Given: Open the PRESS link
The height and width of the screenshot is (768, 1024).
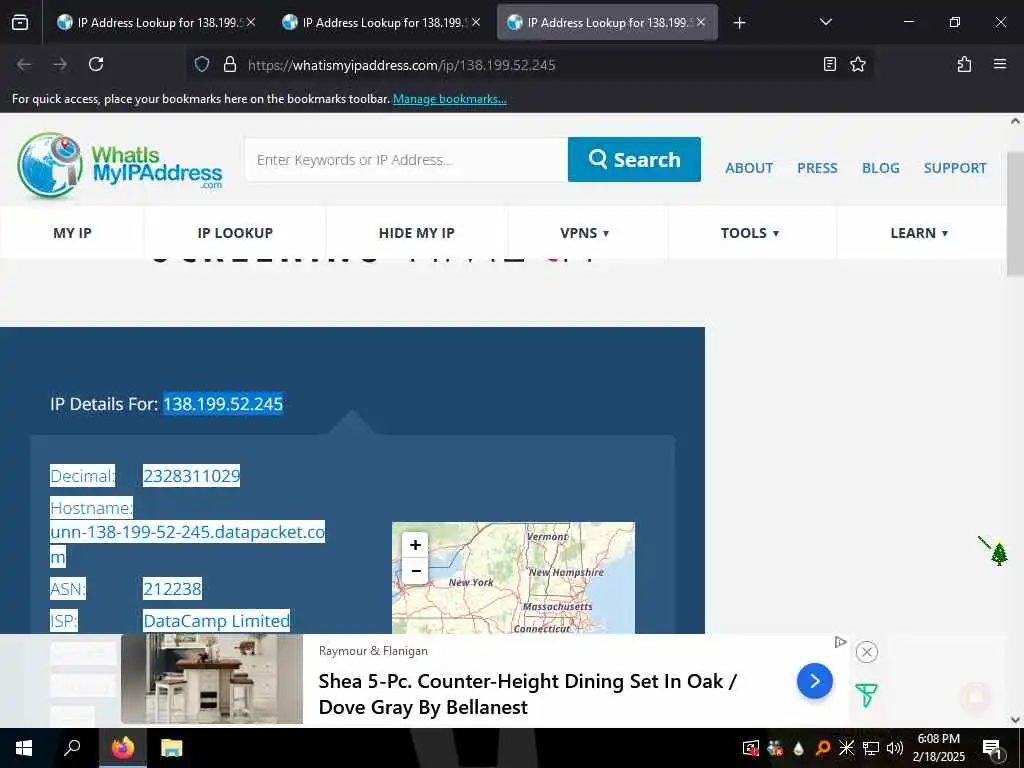Looking at the screenshot, I should pyautogui.click(x=817, y=168).
